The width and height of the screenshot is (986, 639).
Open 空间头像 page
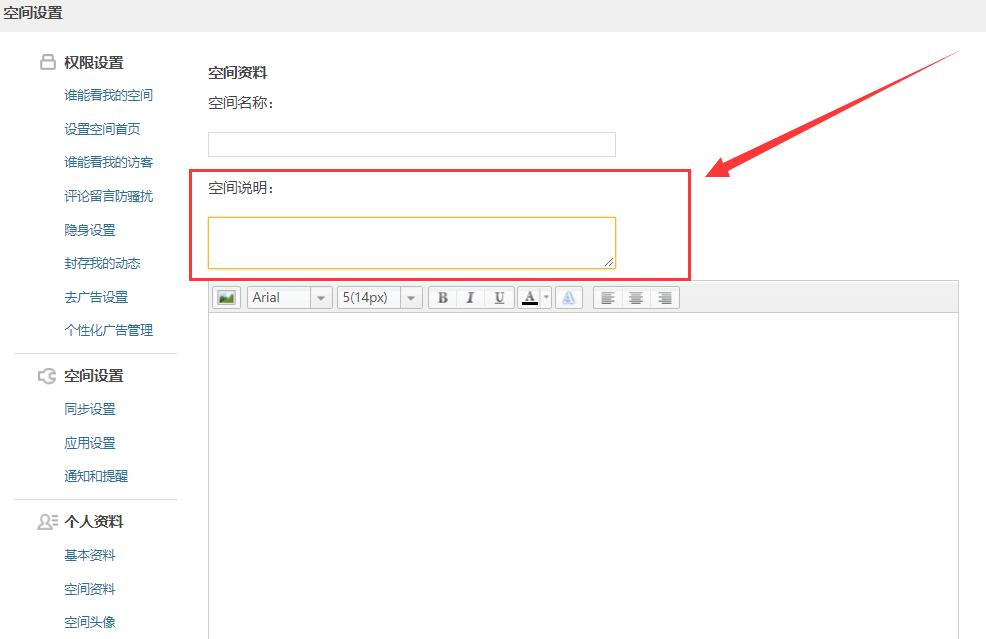tap(89, 622)
